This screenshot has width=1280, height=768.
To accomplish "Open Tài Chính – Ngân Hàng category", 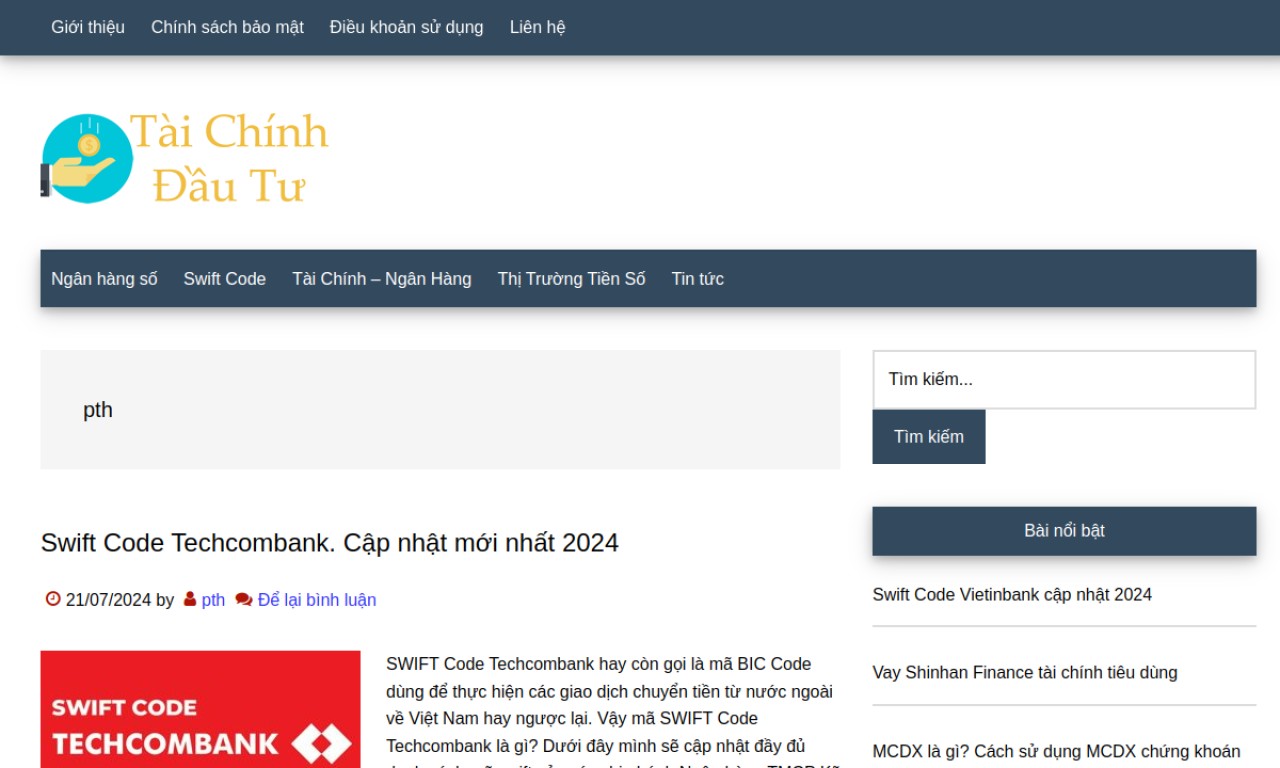I will (382, 279).
